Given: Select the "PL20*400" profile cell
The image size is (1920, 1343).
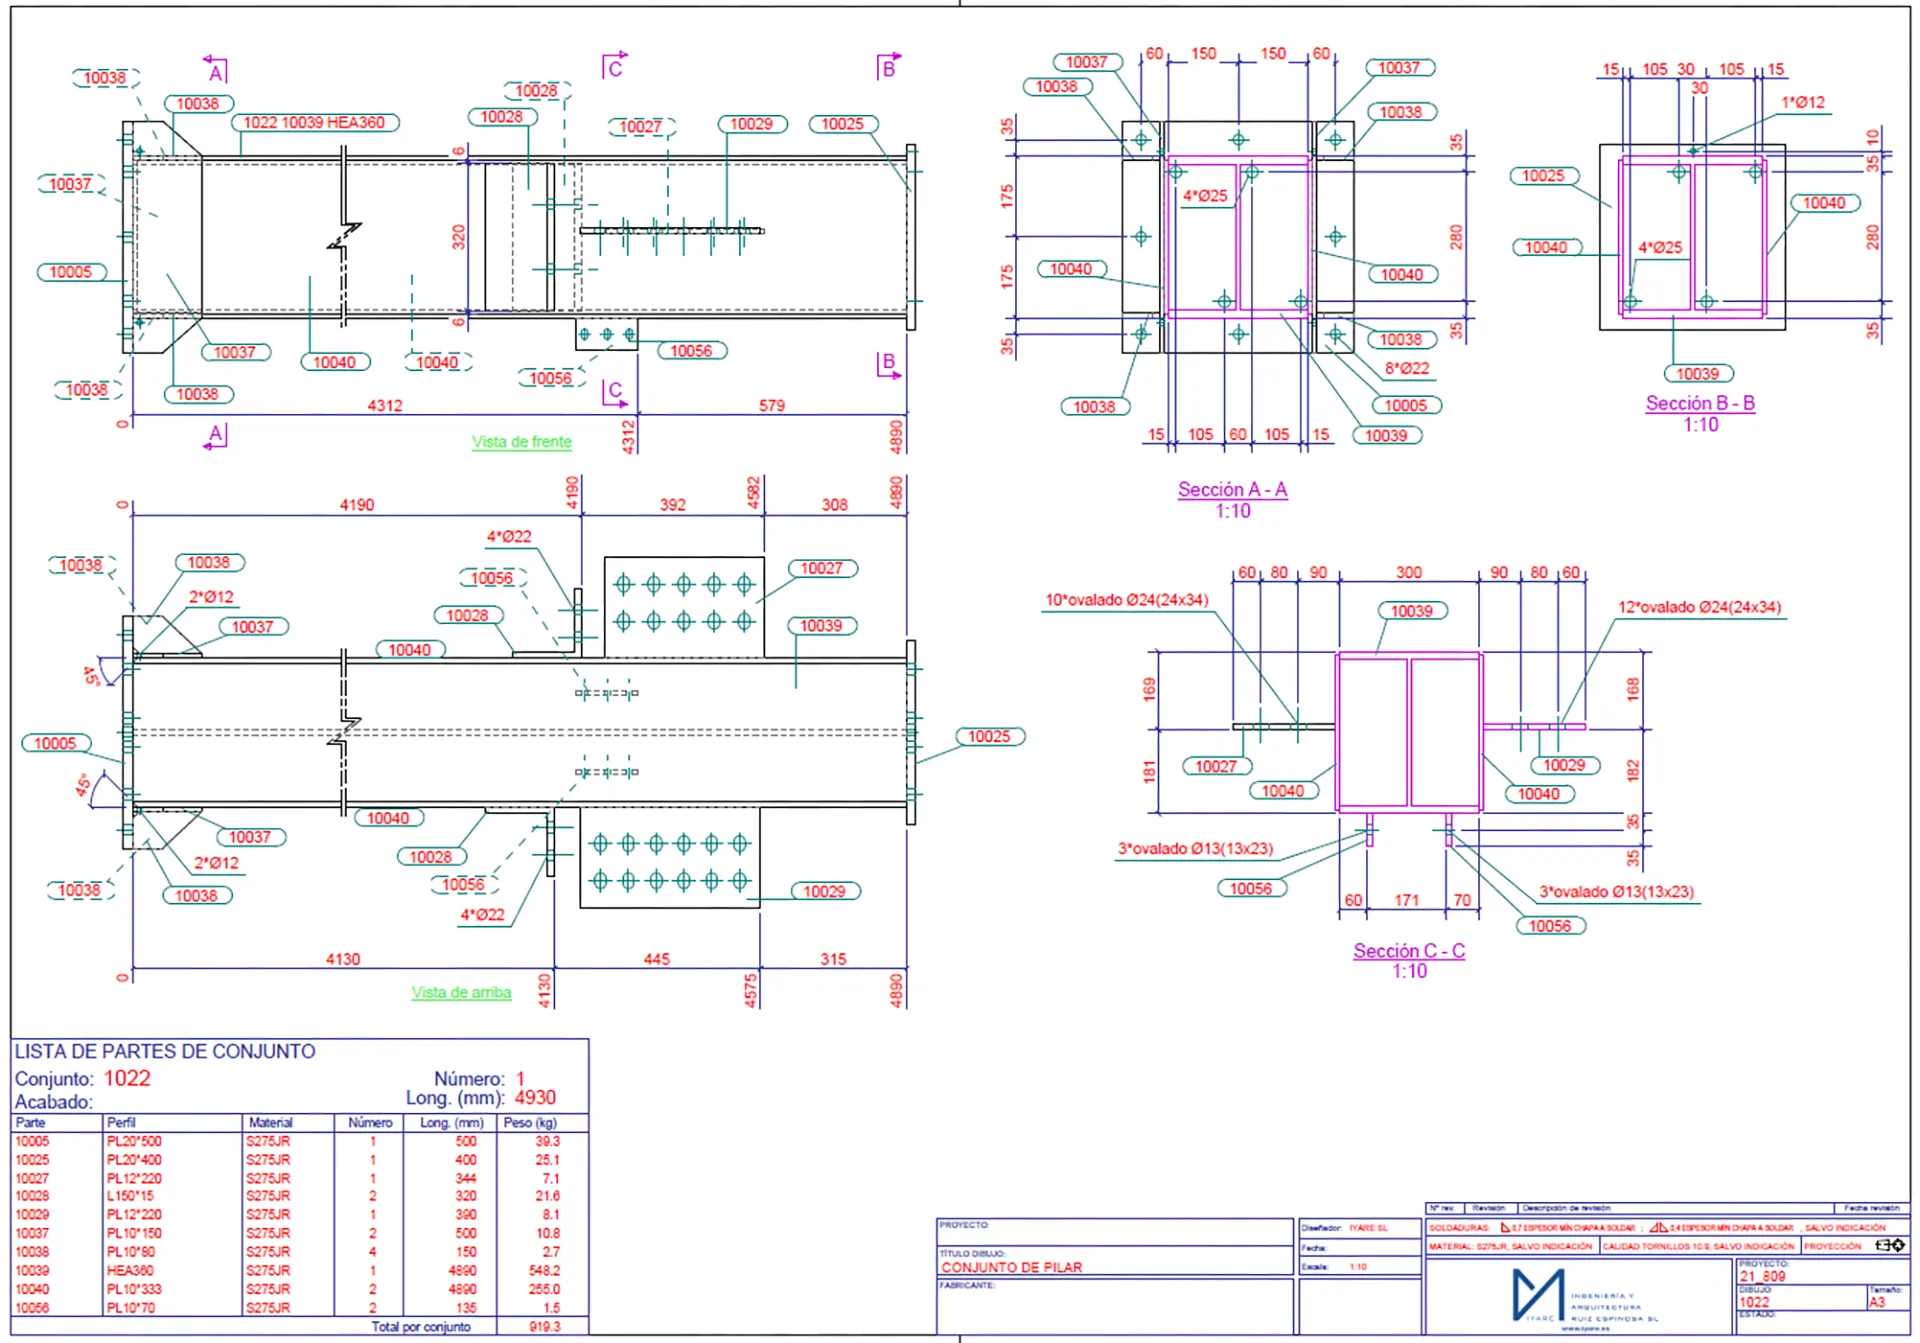Looking at the screenshot, I should click(134, 1160).
